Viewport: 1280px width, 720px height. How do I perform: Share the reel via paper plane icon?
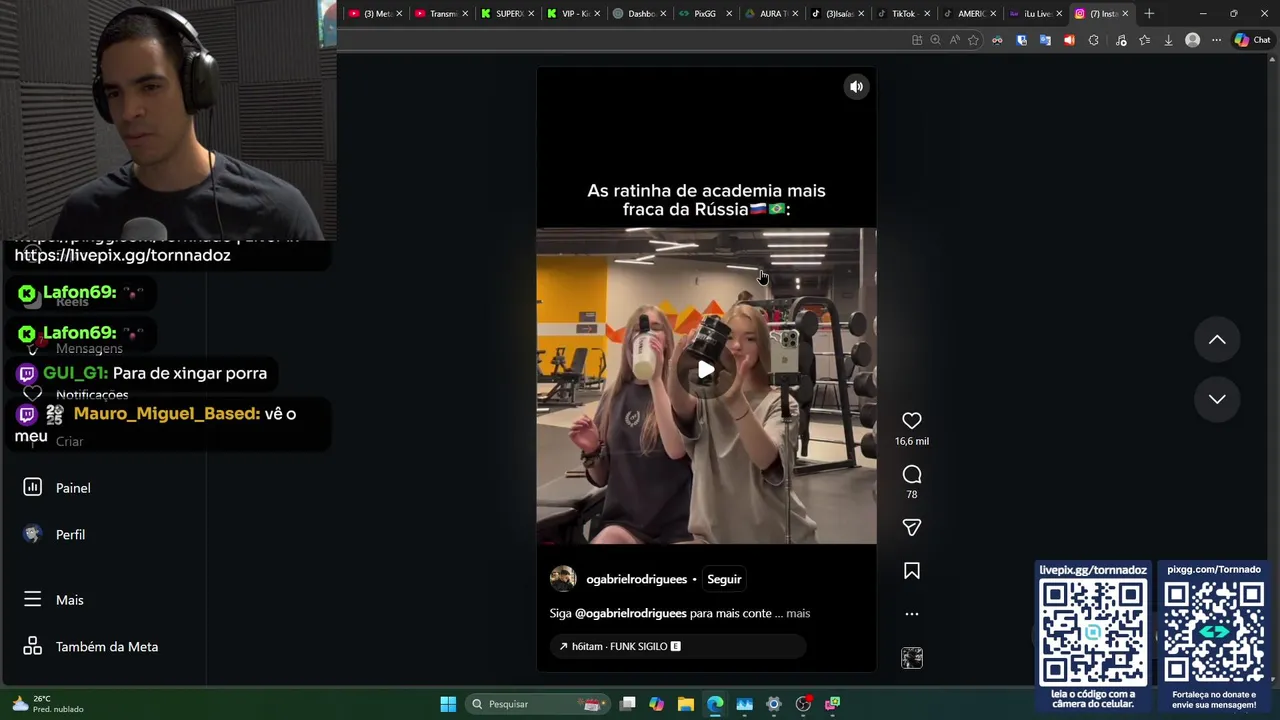tap(911, 527)
